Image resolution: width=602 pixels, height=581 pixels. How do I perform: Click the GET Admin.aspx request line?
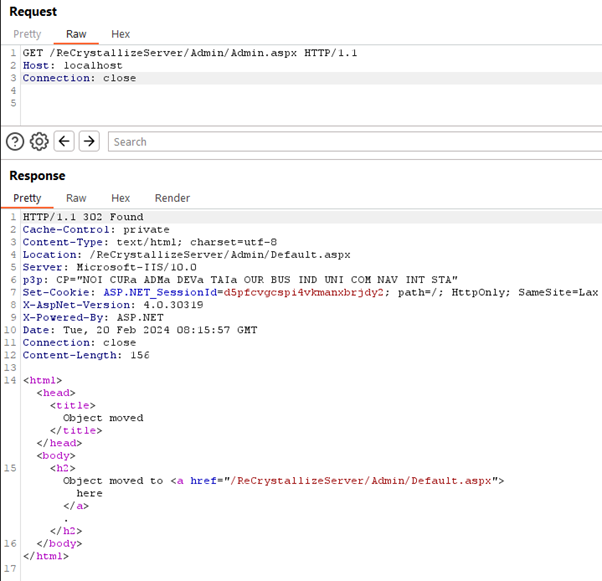(x=190, y=52)
